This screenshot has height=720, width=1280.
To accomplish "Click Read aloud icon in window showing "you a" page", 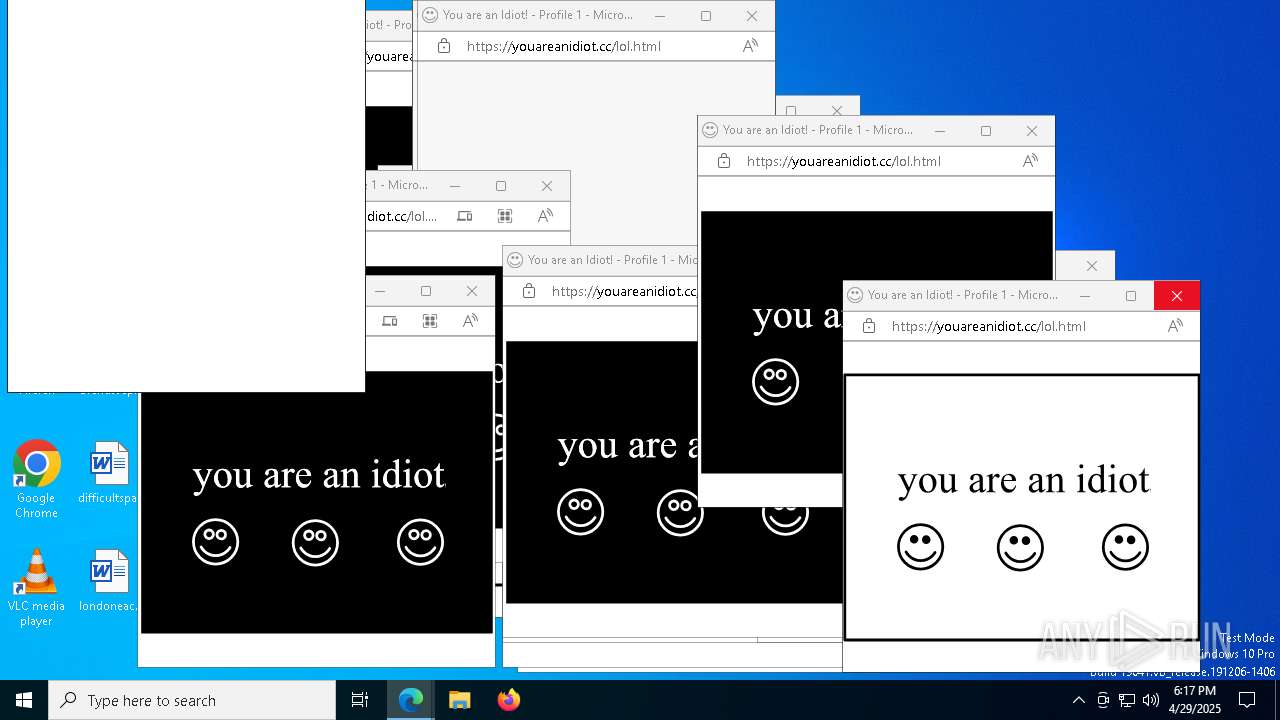I will [x=1030, y=161].
